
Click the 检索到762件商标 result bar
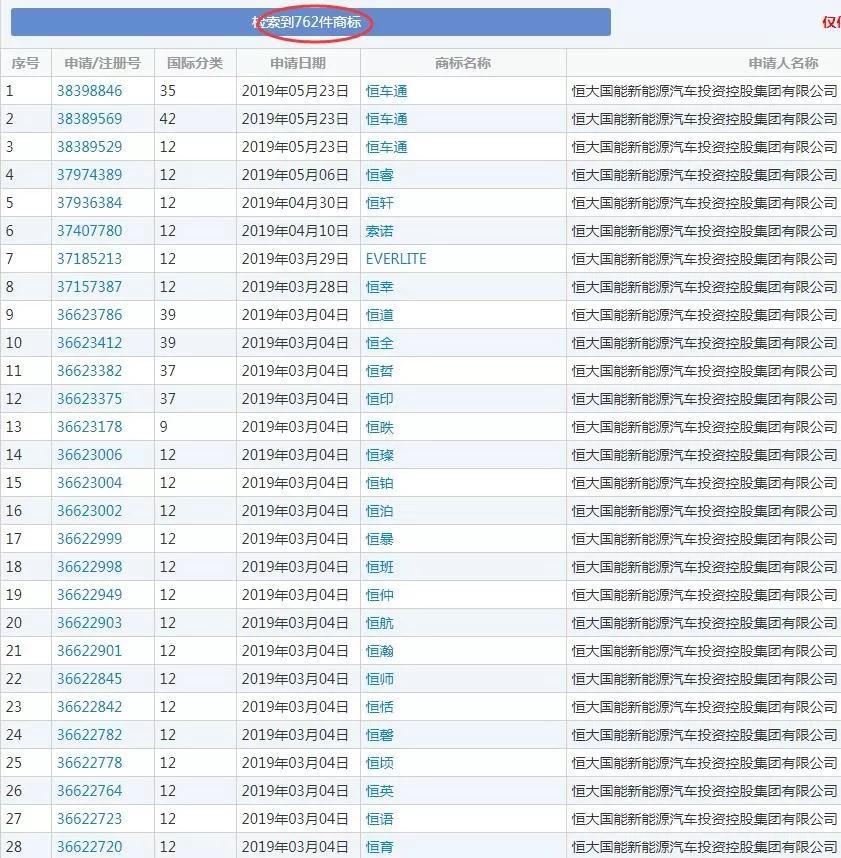tap(311, 22)
